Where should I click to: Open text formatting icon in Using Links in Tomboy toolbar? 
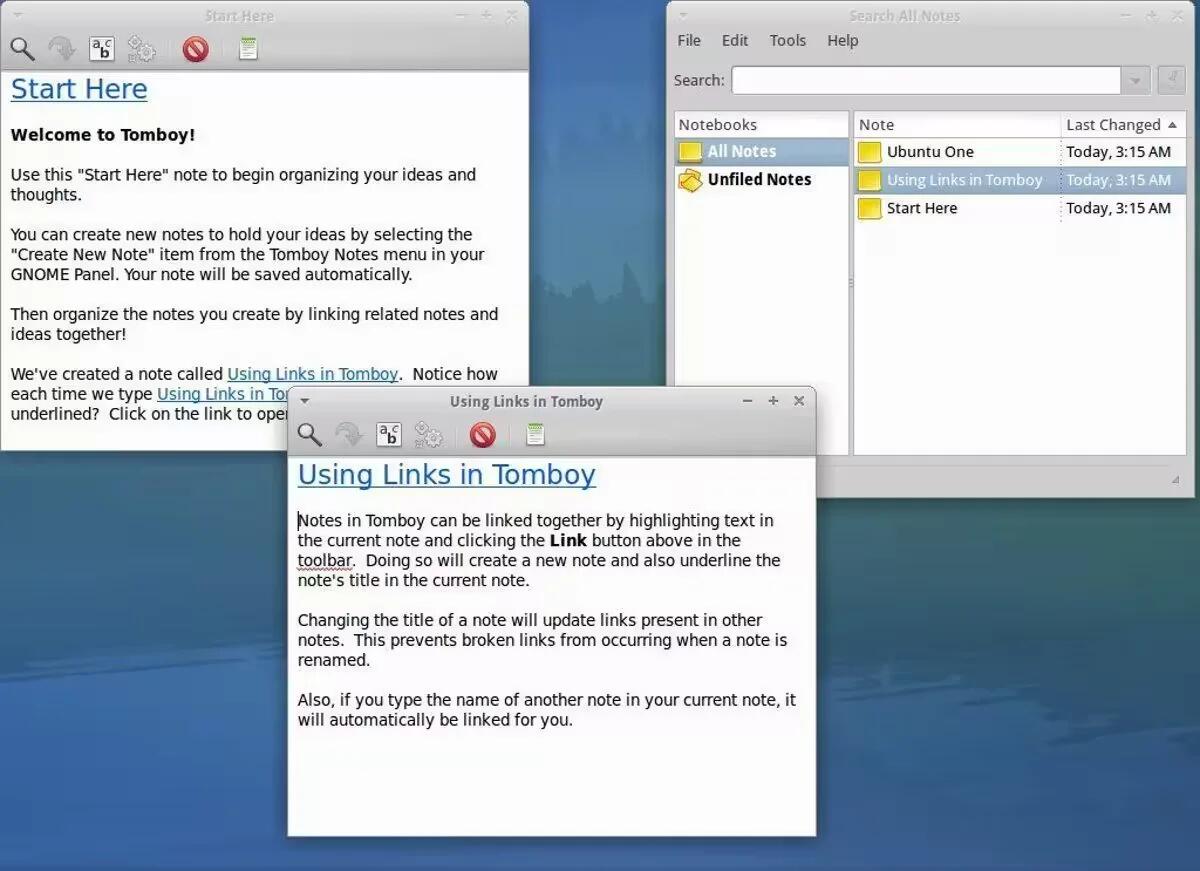tap(389, 434)
